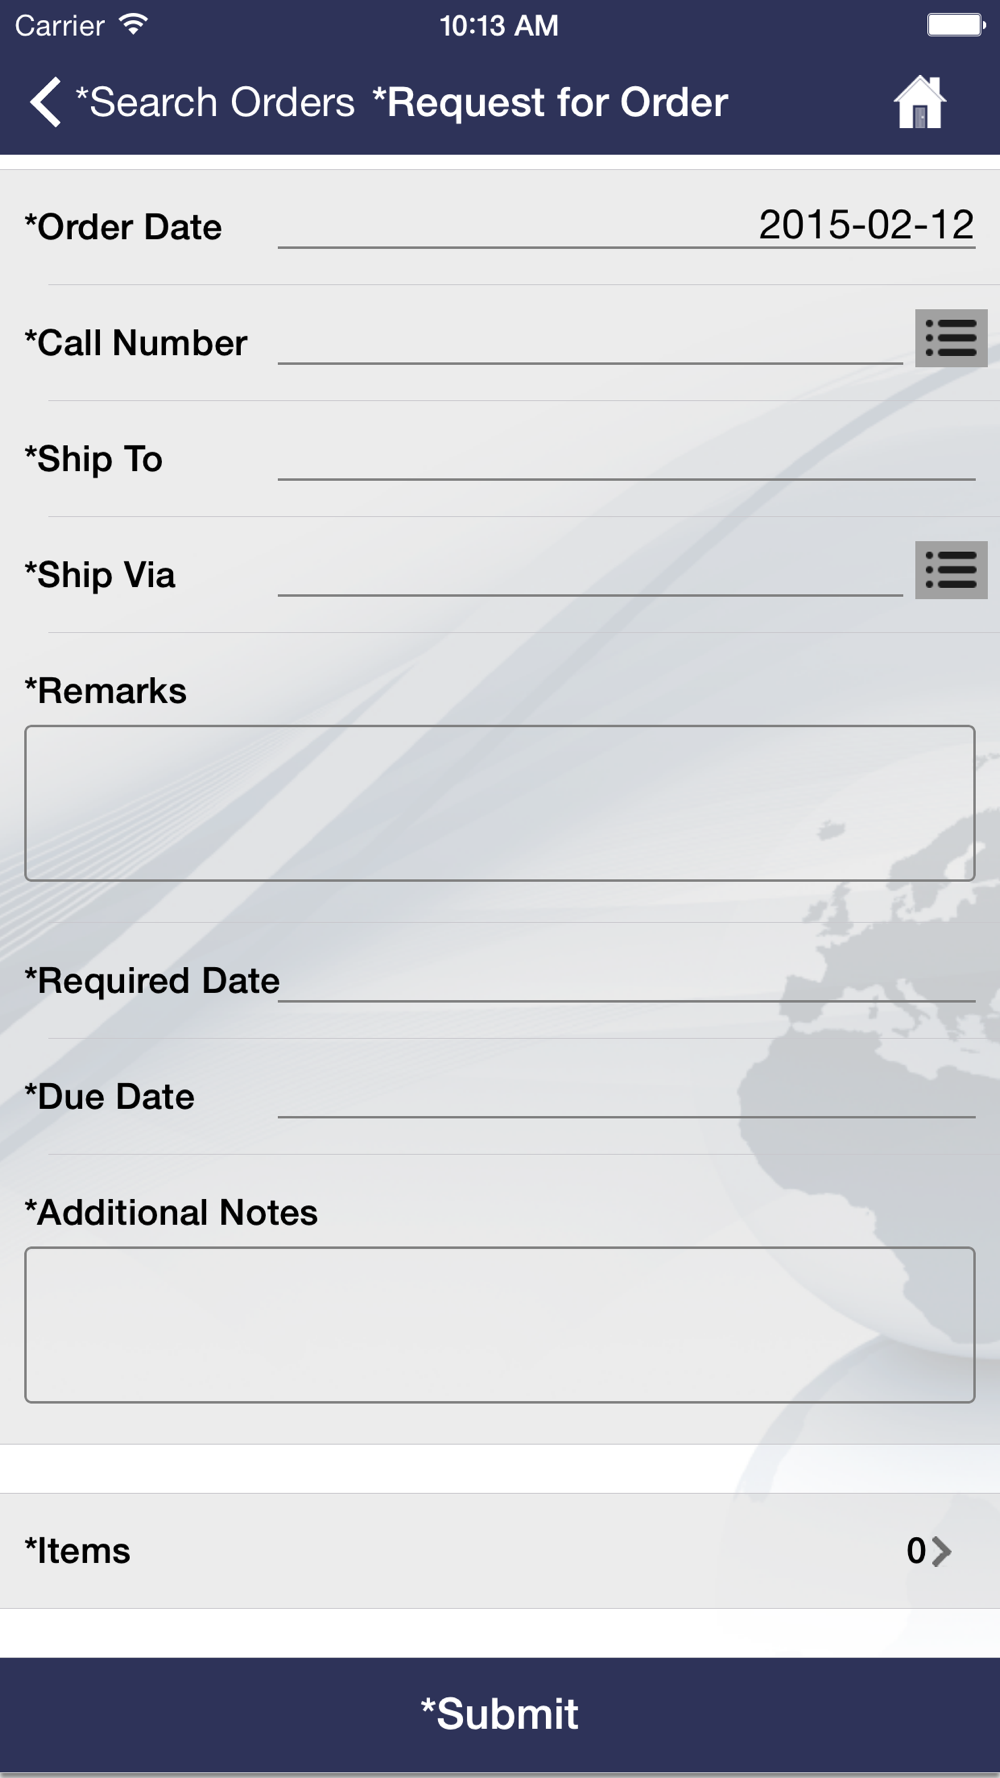Screen dimensions: 1000x1778
Task: Open the Ship Via list picker icon
Action: pos(950,570)
